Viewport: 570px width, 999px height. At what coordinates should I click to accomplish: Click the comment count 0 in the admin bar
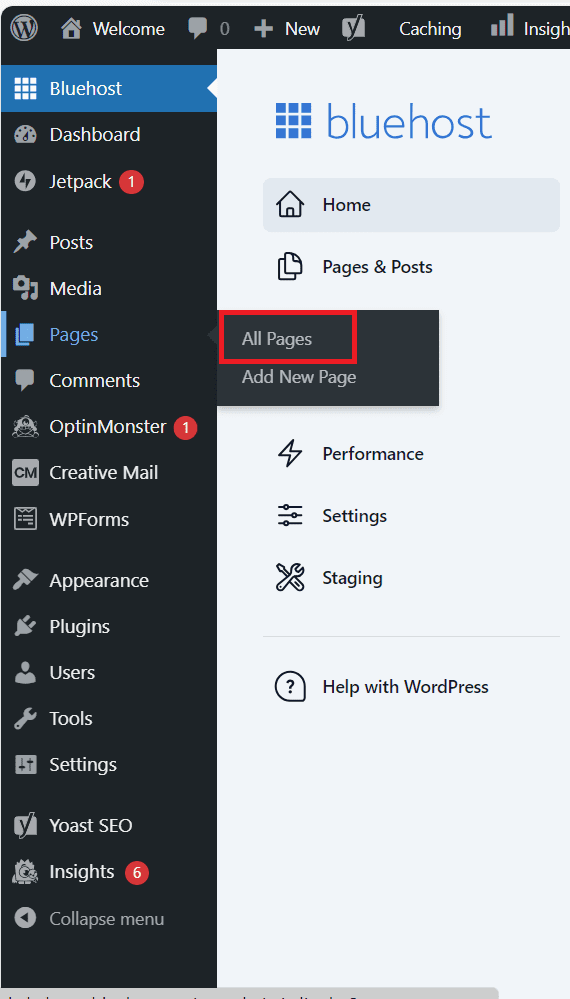[x=225, y=29]
